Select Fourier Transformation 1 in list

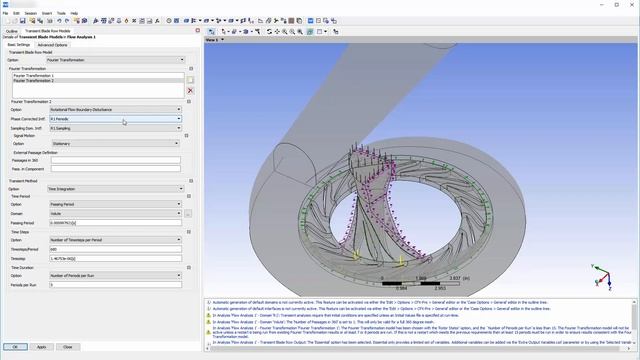pyautogui.click(x=98, y=76)
